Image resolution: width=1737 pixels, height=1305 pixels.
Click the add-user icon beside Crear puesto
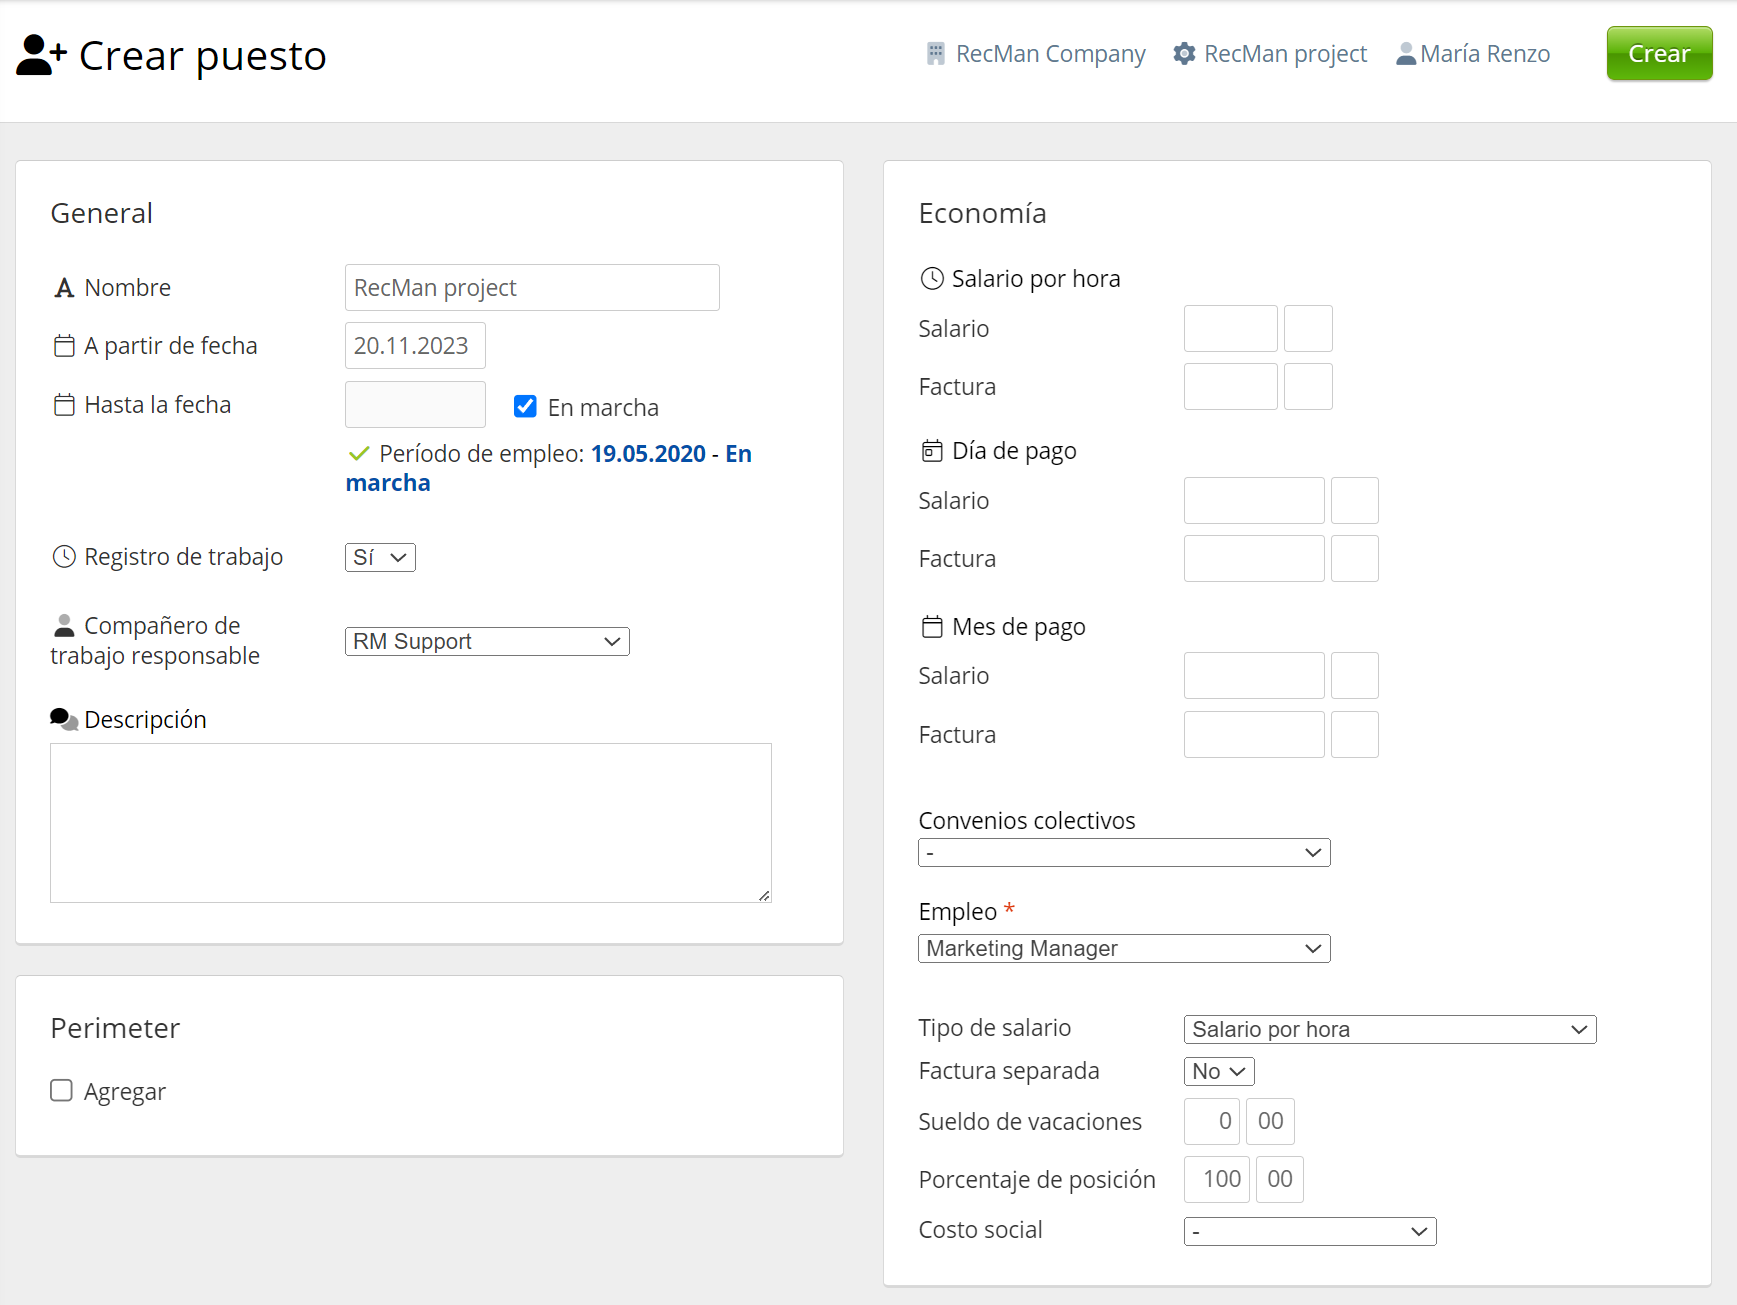[x=41, y=55]
